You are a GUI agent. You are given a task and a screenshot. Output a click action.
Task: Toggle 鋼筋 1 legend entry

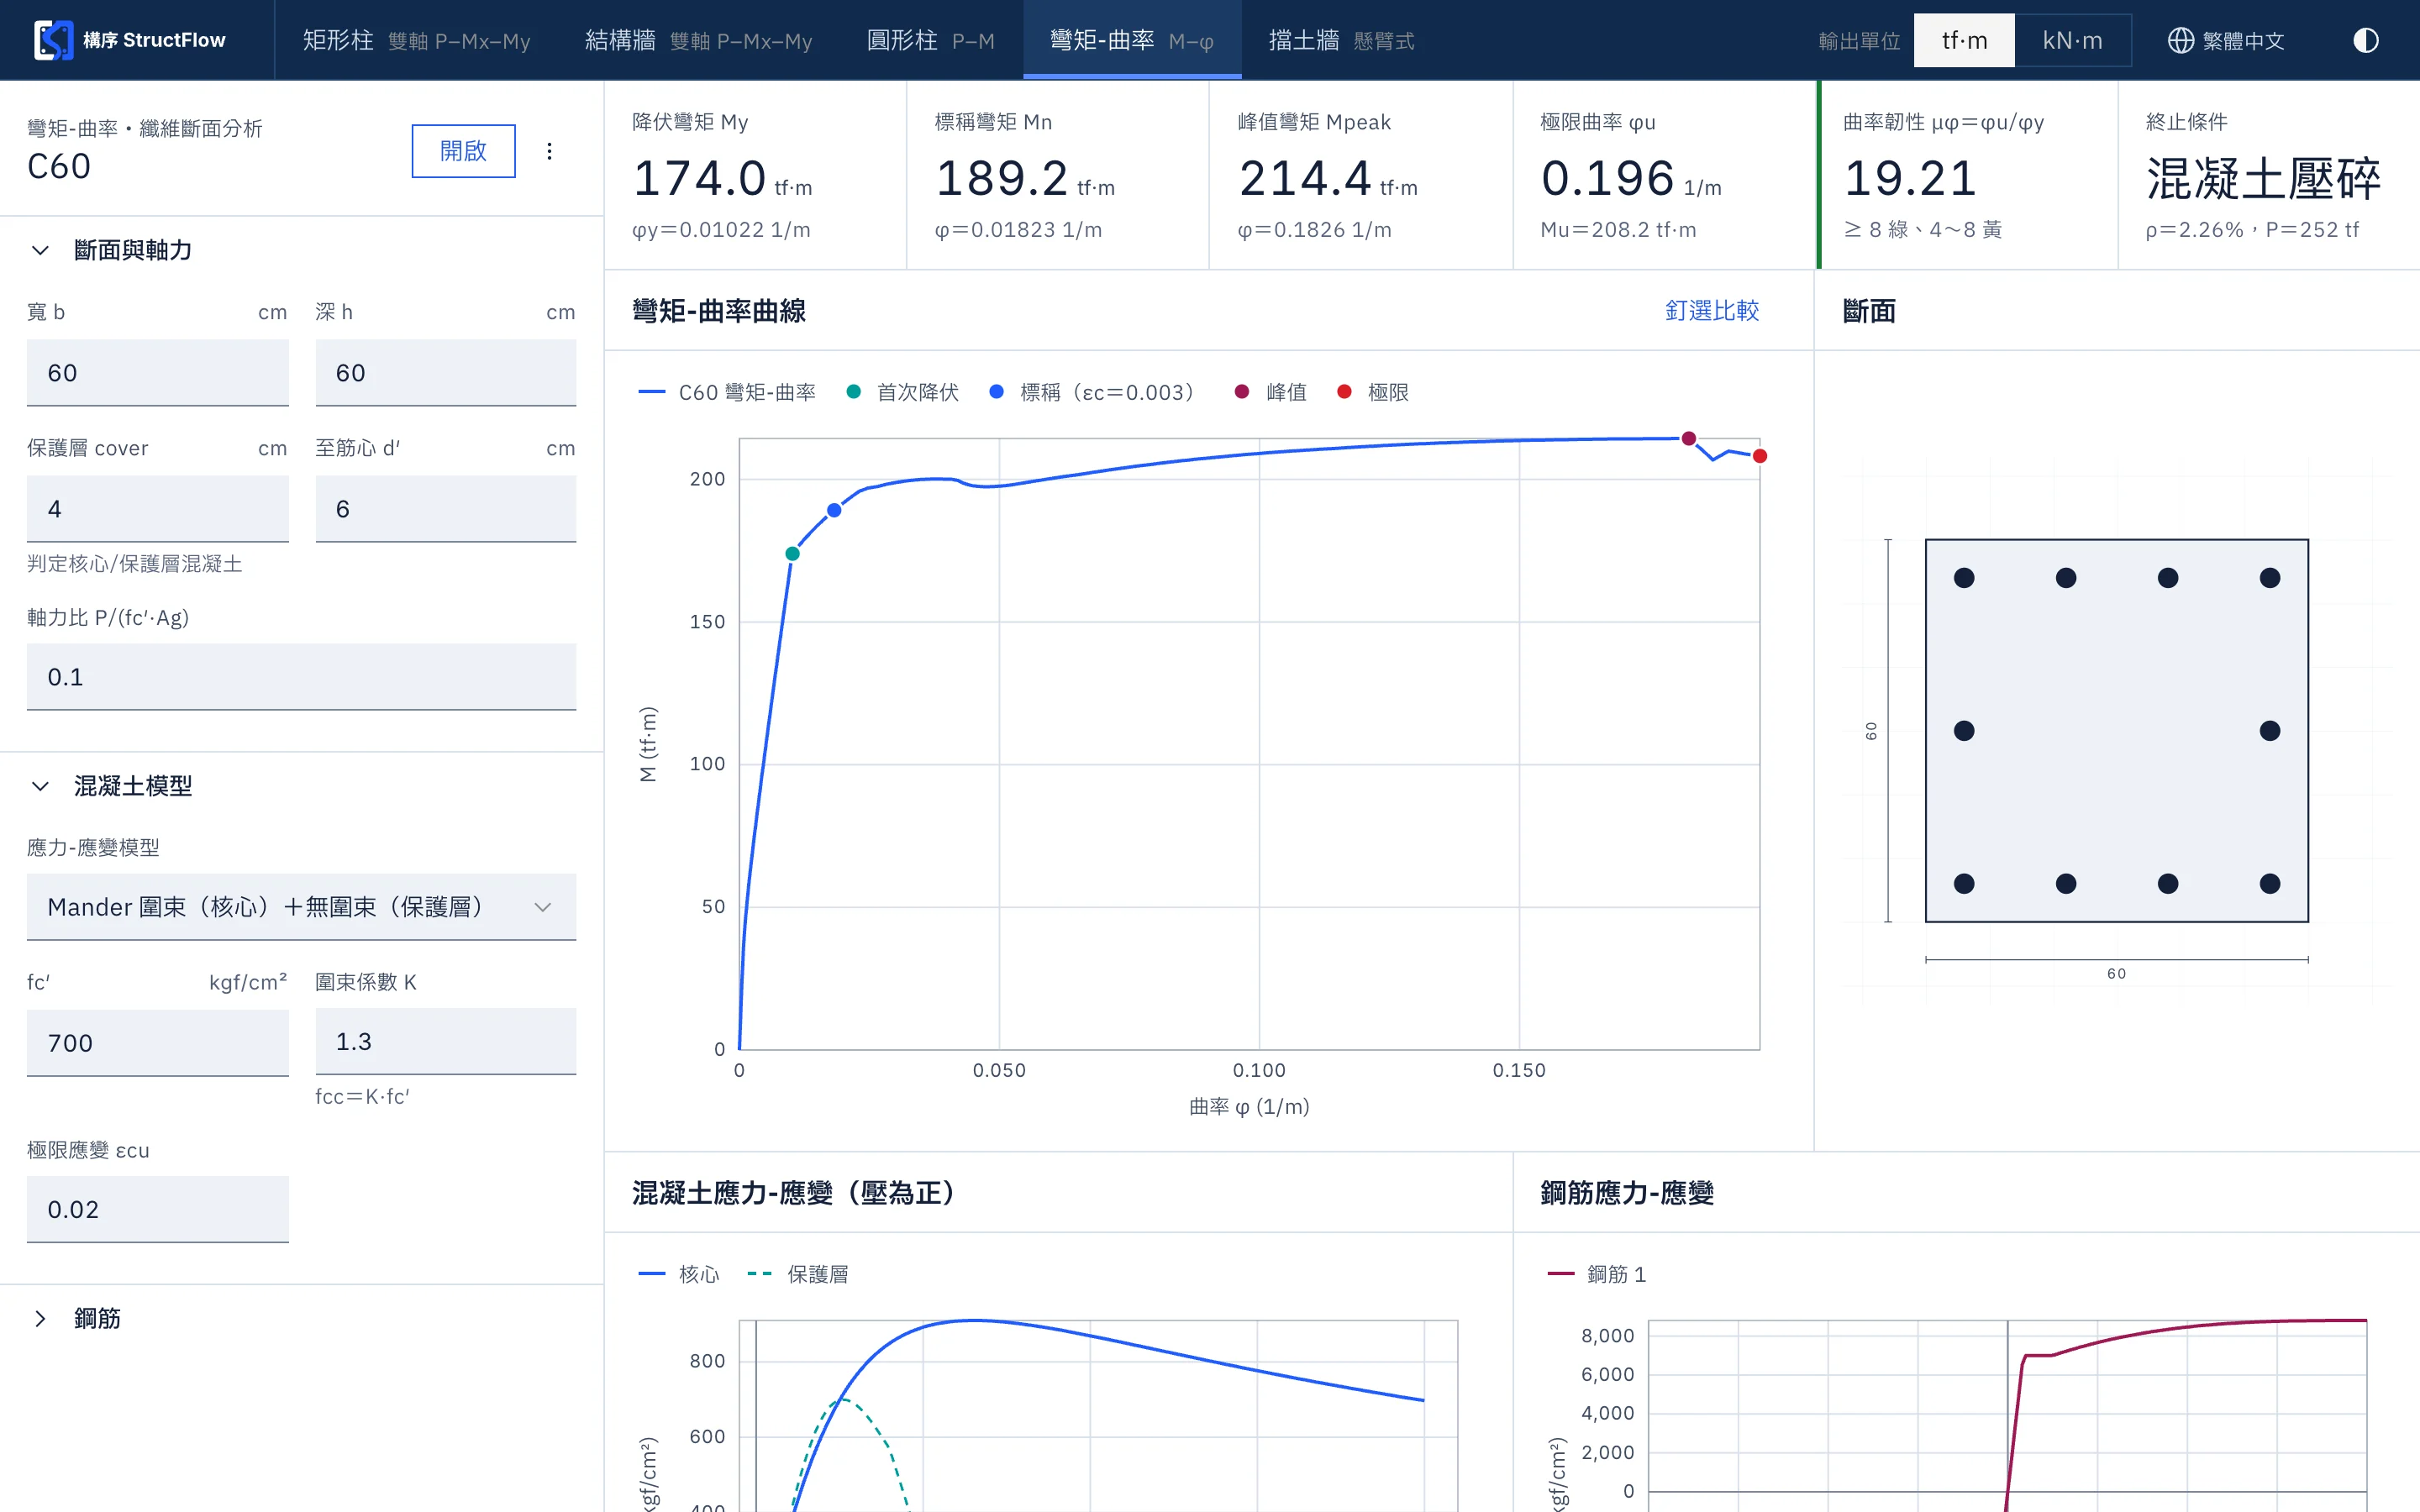tap(1597, 1274)
